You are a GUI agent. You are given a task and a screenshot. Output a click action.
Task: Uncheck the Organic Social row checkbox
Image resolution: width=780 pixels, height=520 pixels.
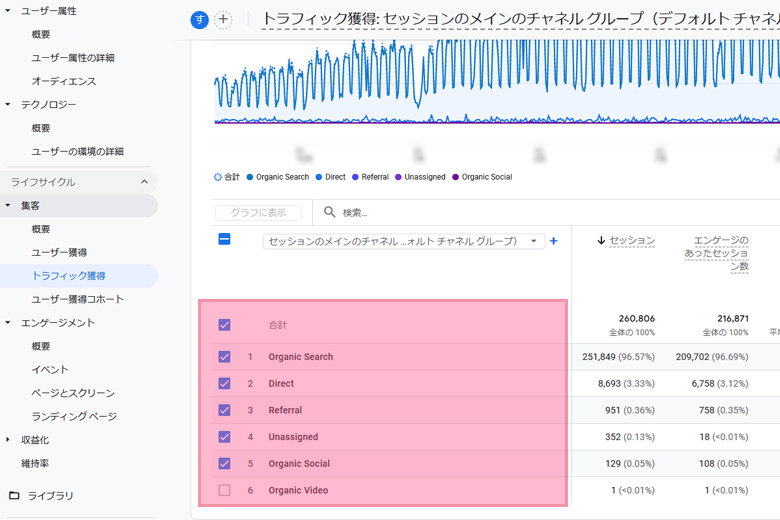coord(224,463)
